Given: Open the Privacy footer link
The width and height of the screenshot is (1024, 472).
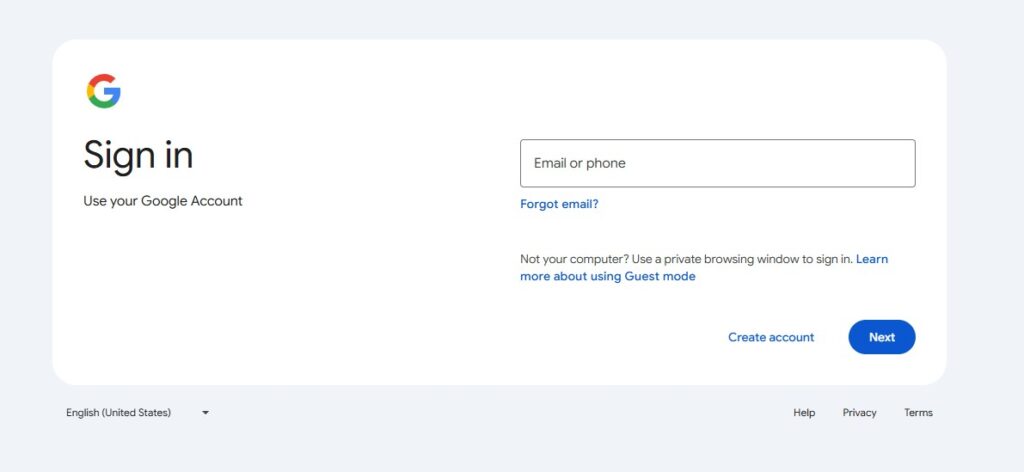Looking at the screenshot, I should point(859,412).
